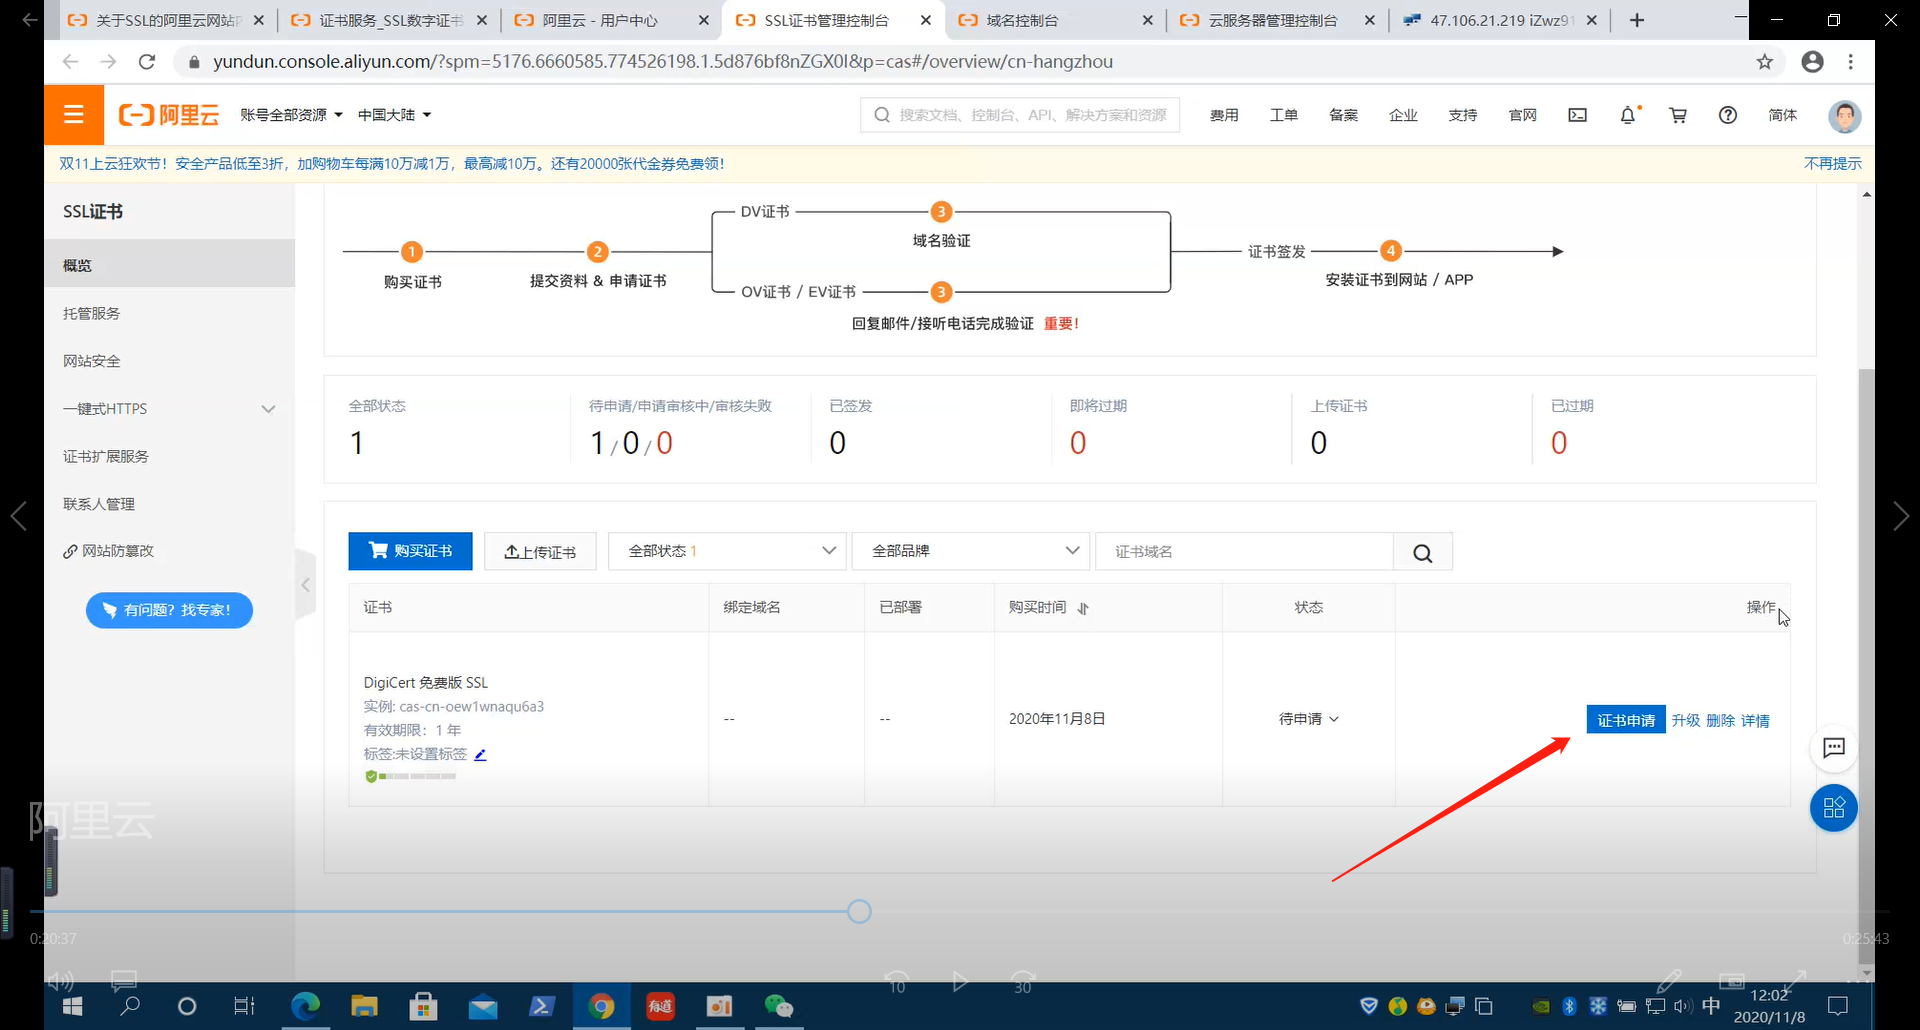Expand 中国大陆 region dropdown
The image size is (1920, 1030).
click(394, 115)
